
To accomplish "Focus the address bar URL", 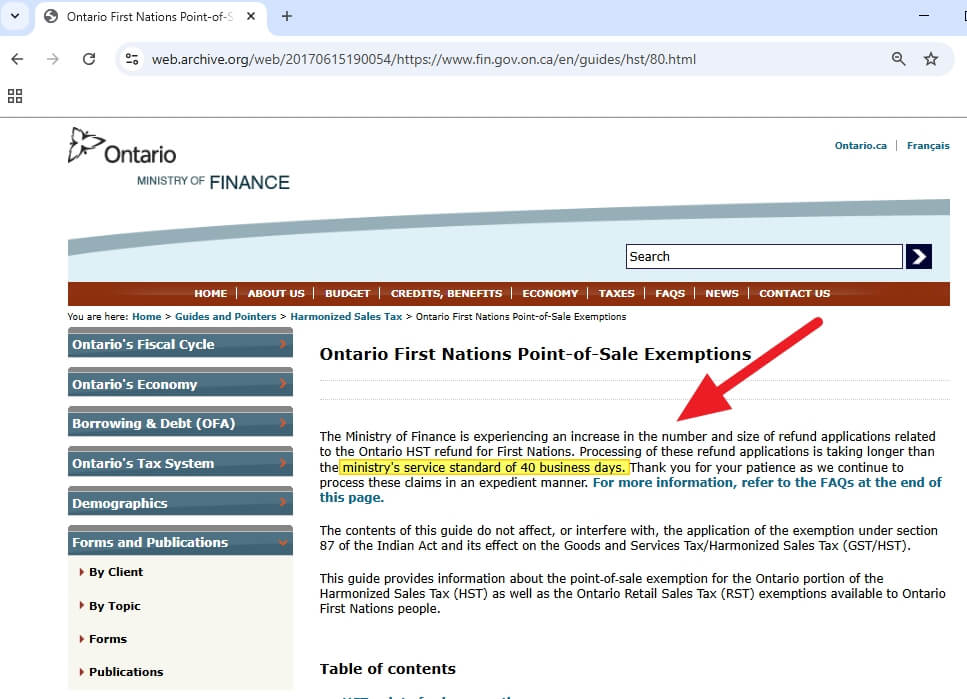I will pyautogui.click(x=424, y=59).
